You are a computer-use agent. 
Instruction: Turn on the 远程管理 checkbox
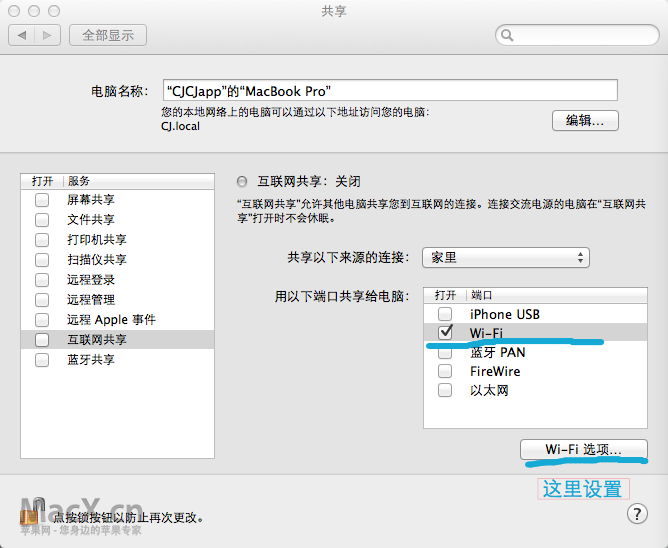pos(42,300)
